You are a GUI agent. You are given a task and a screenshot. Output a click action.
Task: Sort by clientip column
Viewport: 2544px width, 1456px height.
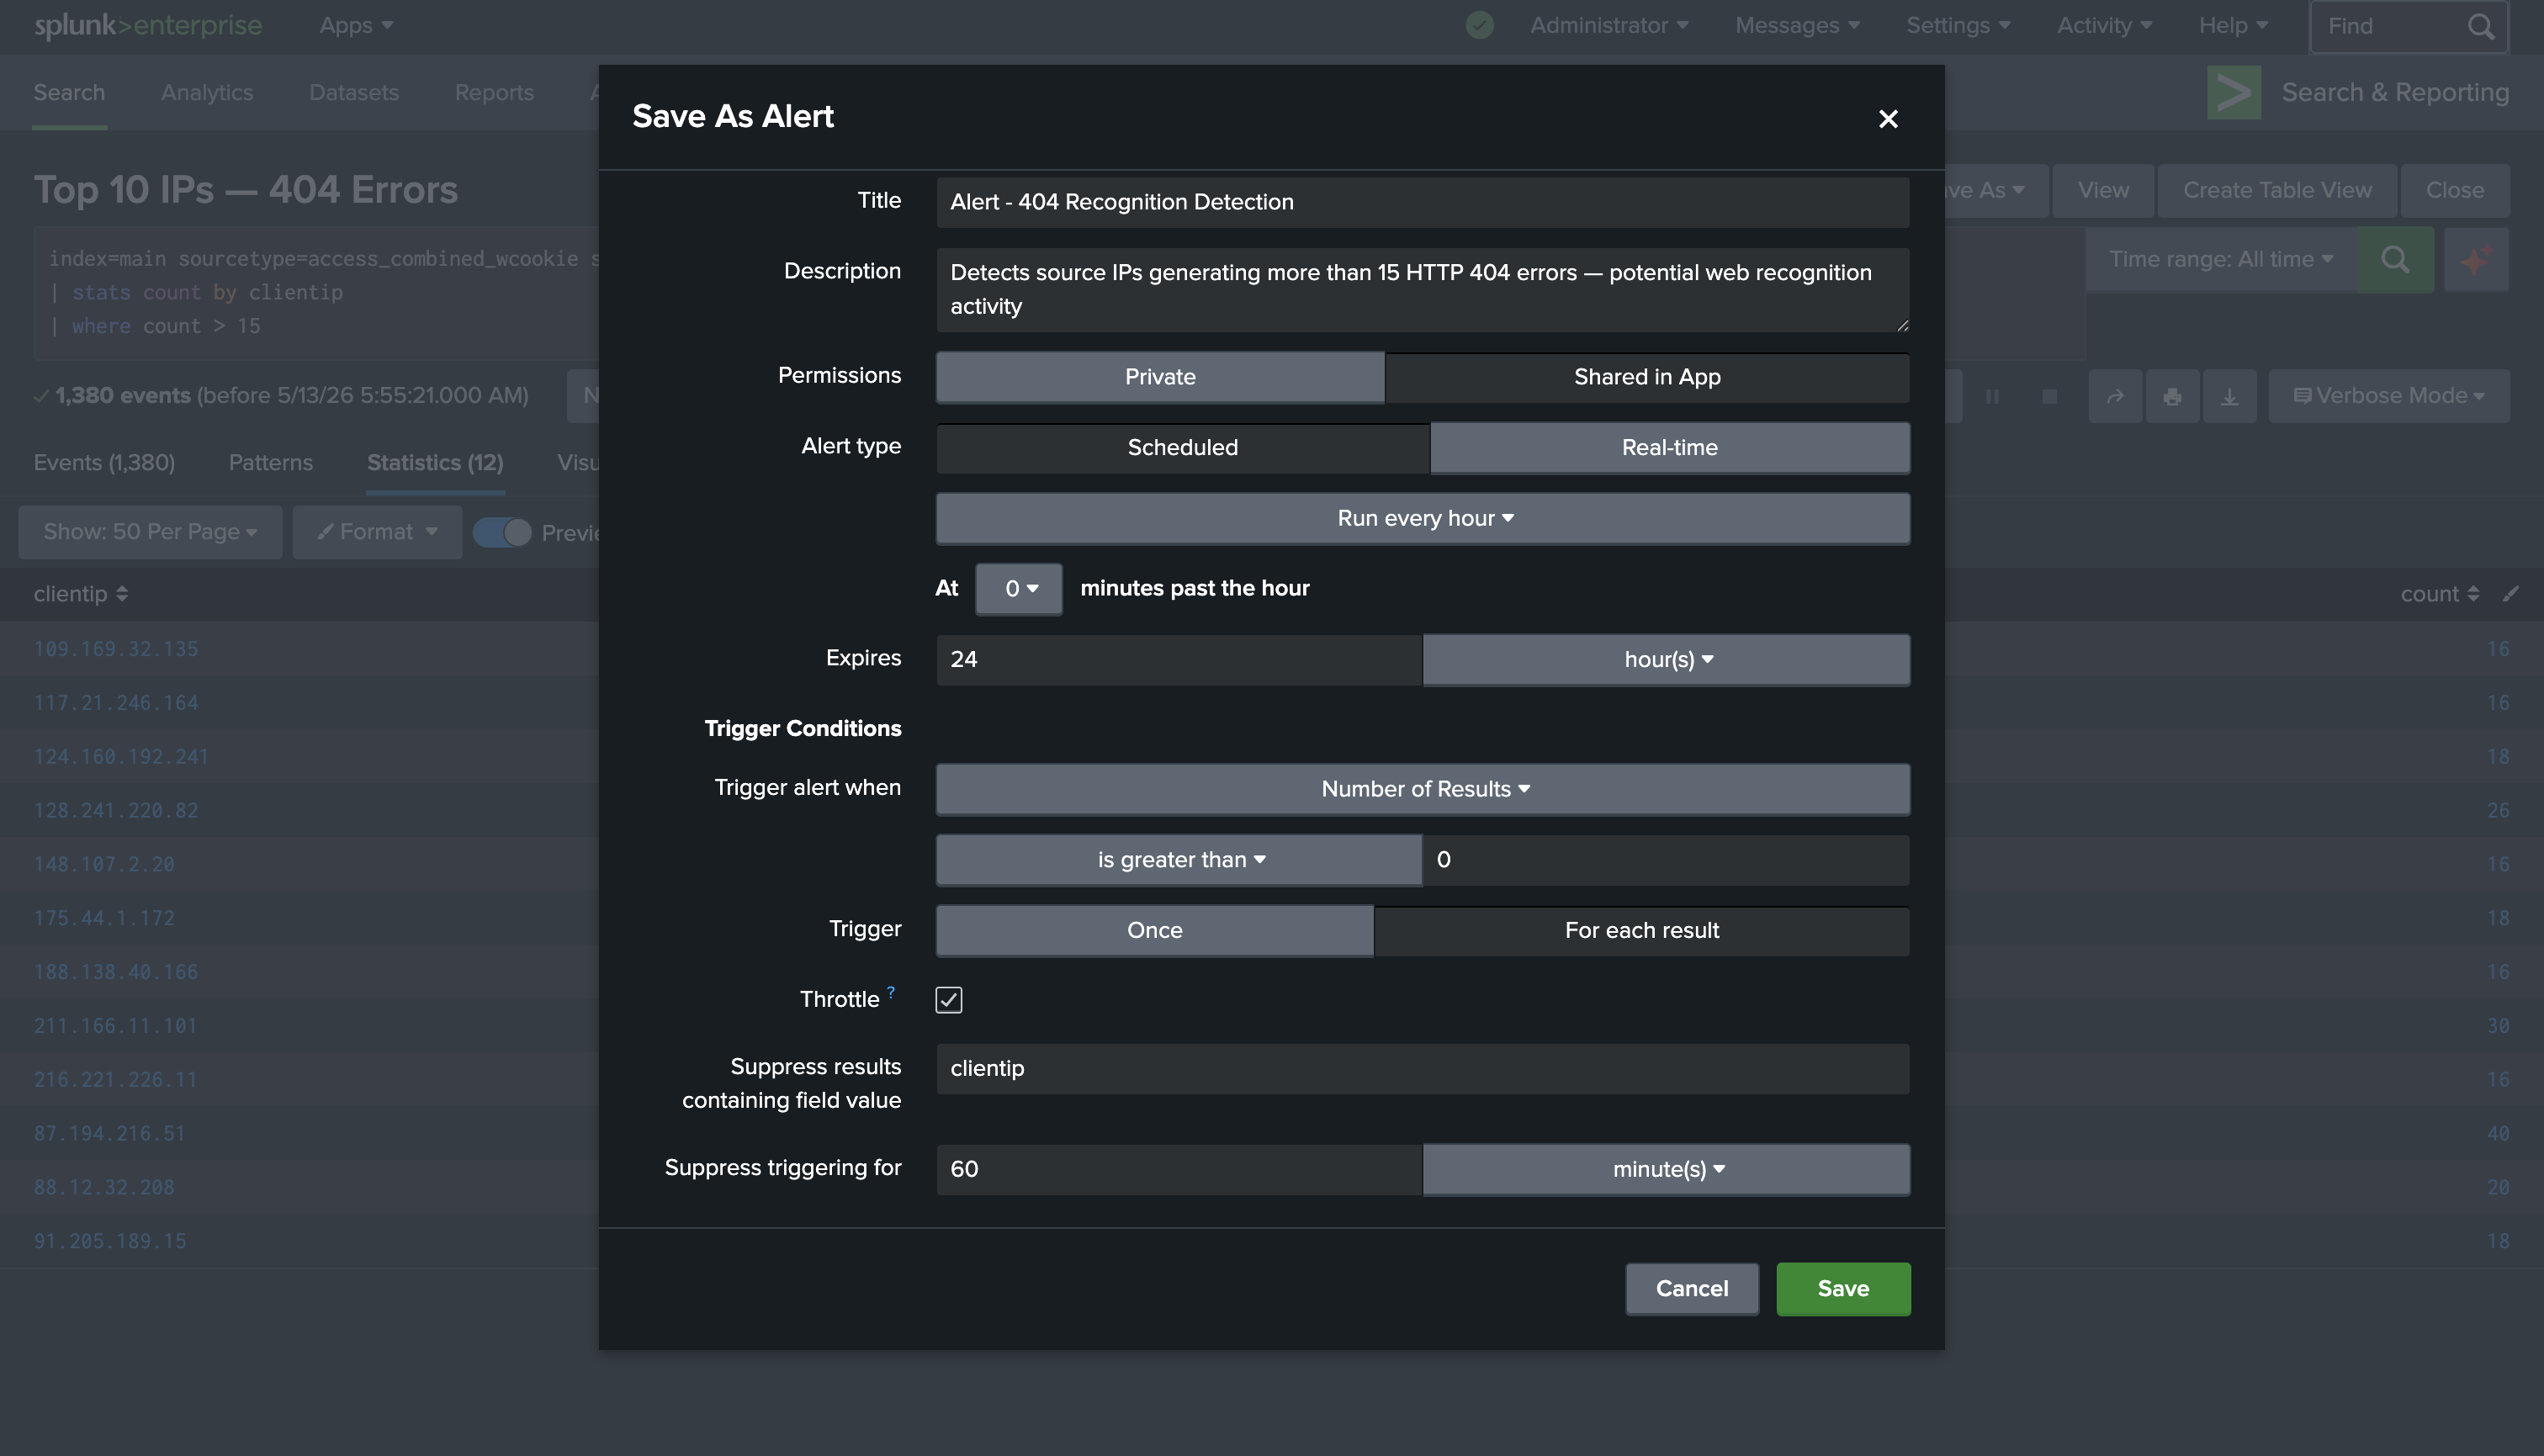click(x=80, y=594)
